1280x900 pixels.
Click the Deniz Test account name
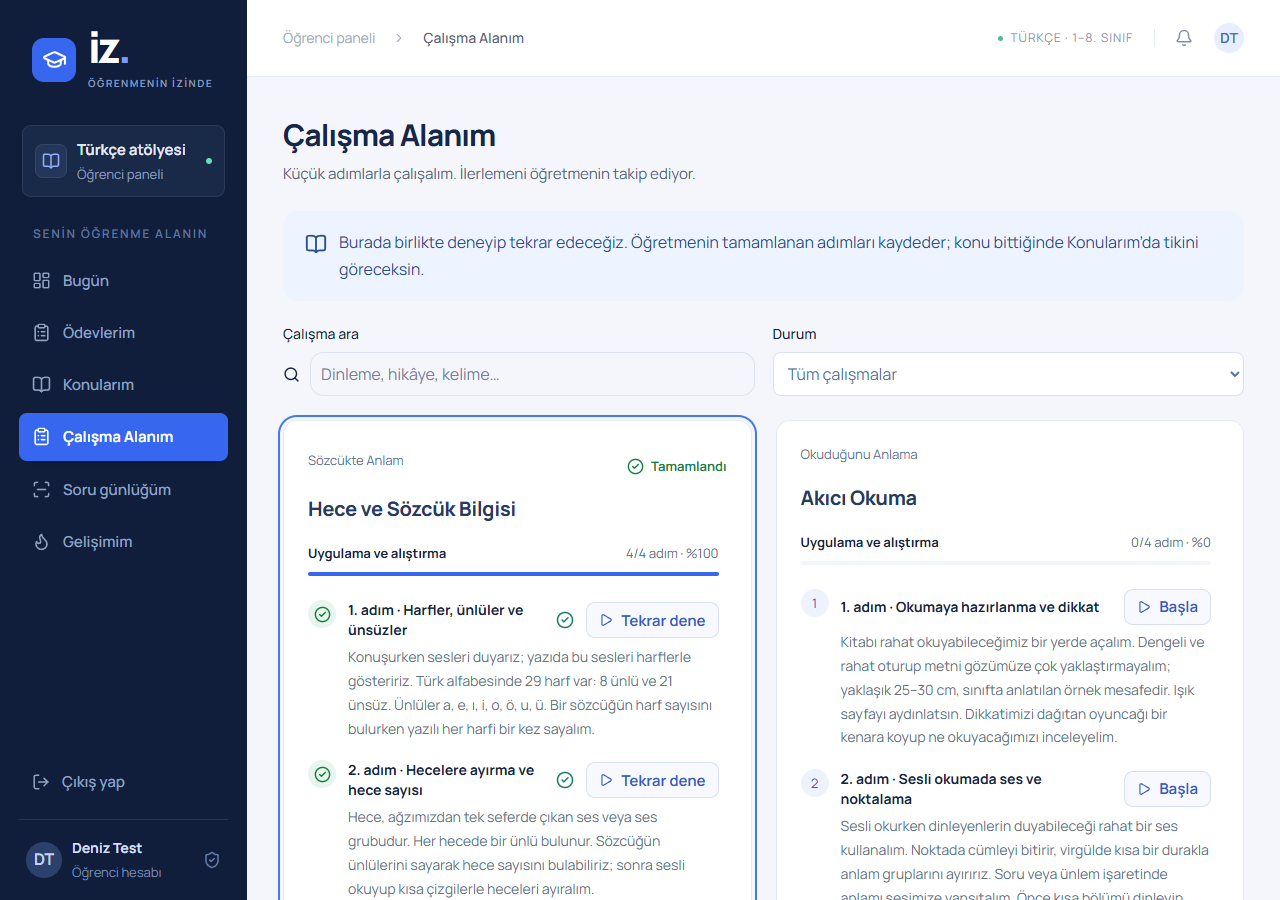(107, 848)
